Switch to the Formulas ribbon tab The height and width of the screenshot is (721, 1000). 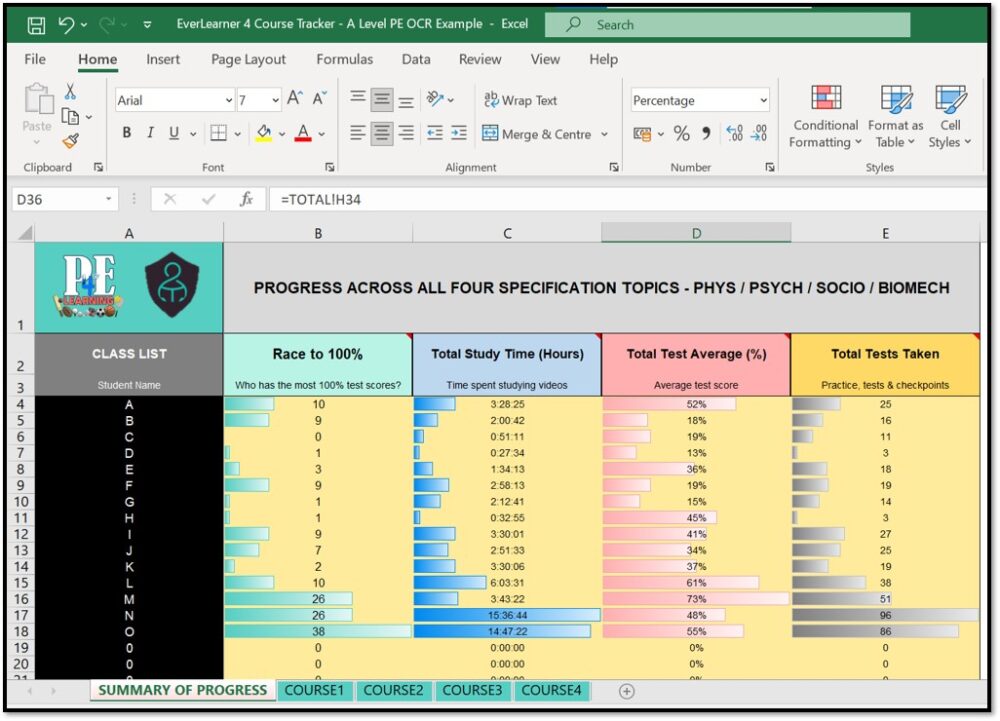[344, 60]
